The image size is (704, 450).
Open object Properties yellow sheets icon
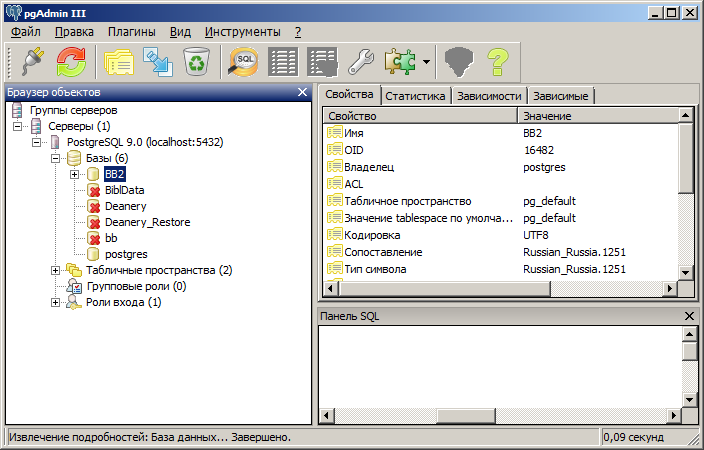[x=119, y=62]
